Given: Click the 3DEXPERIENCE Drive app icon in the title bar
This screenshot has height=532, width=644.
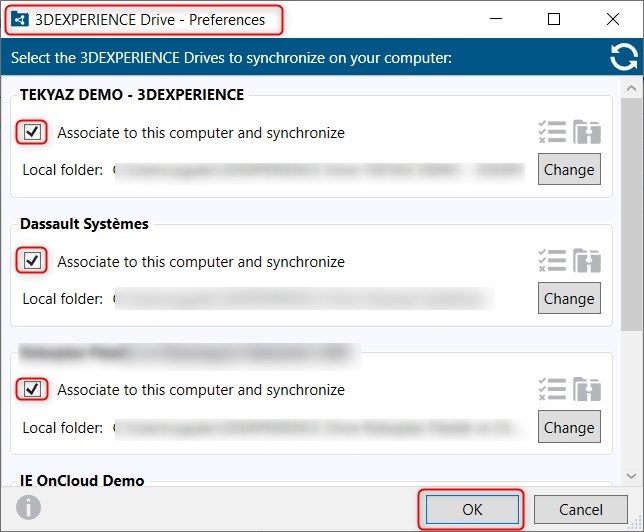Looking at the screenshot, I should point(20,19).
